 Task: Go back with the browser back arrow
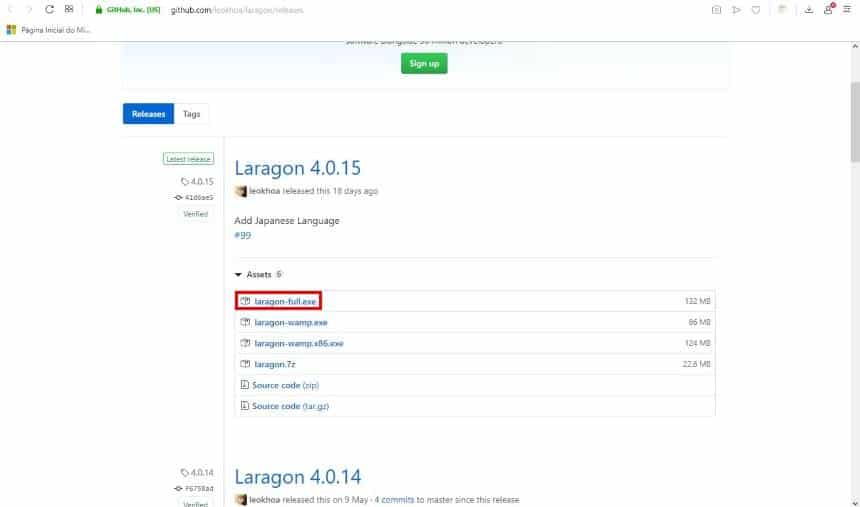tap(10, 9)
